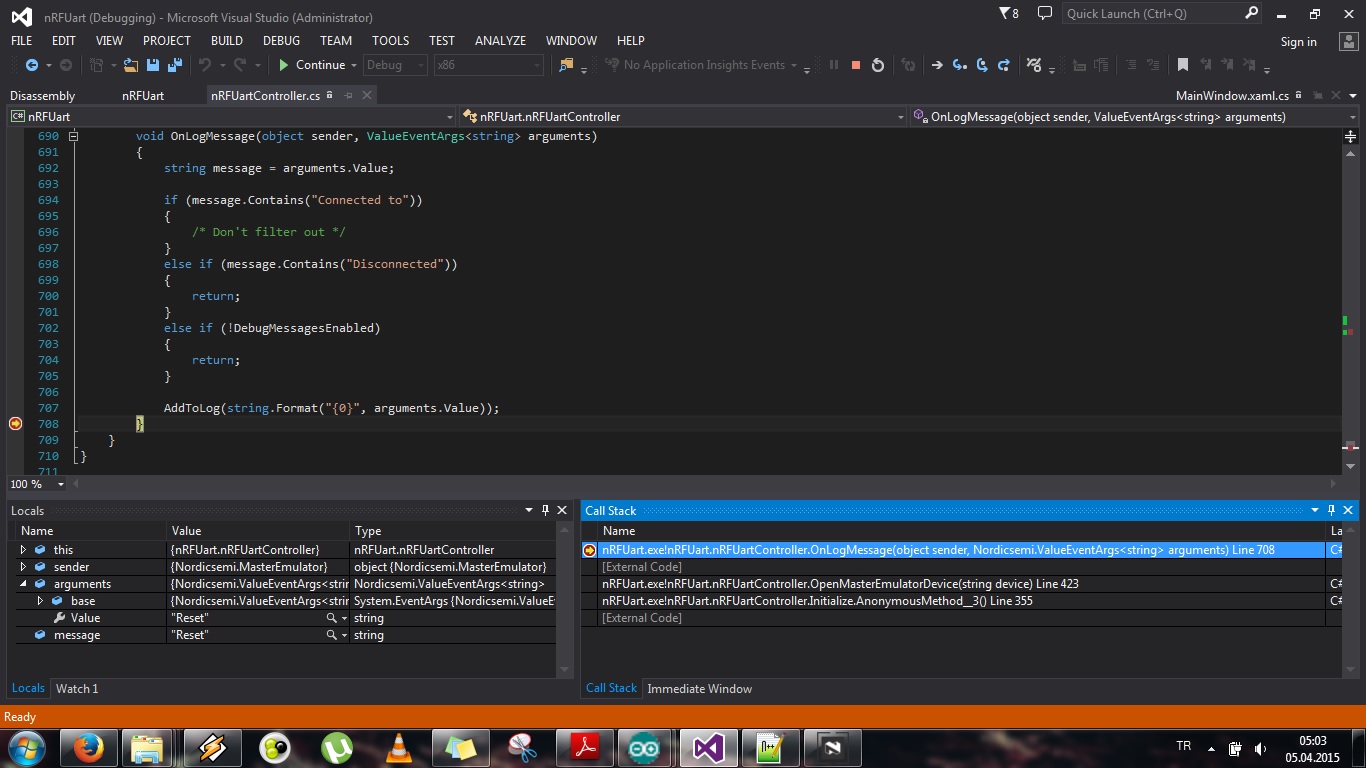Close the nRFUartController.cs tab

(x=367, y=95)
